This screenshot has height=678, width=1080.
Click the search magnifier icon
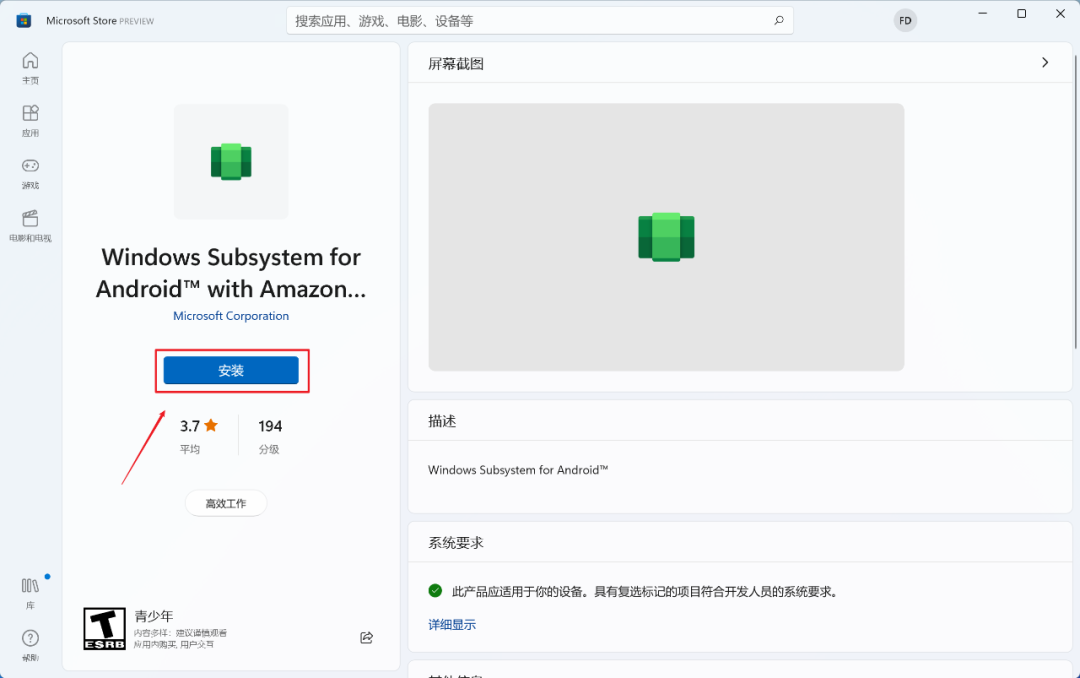(x=778, y=21)
